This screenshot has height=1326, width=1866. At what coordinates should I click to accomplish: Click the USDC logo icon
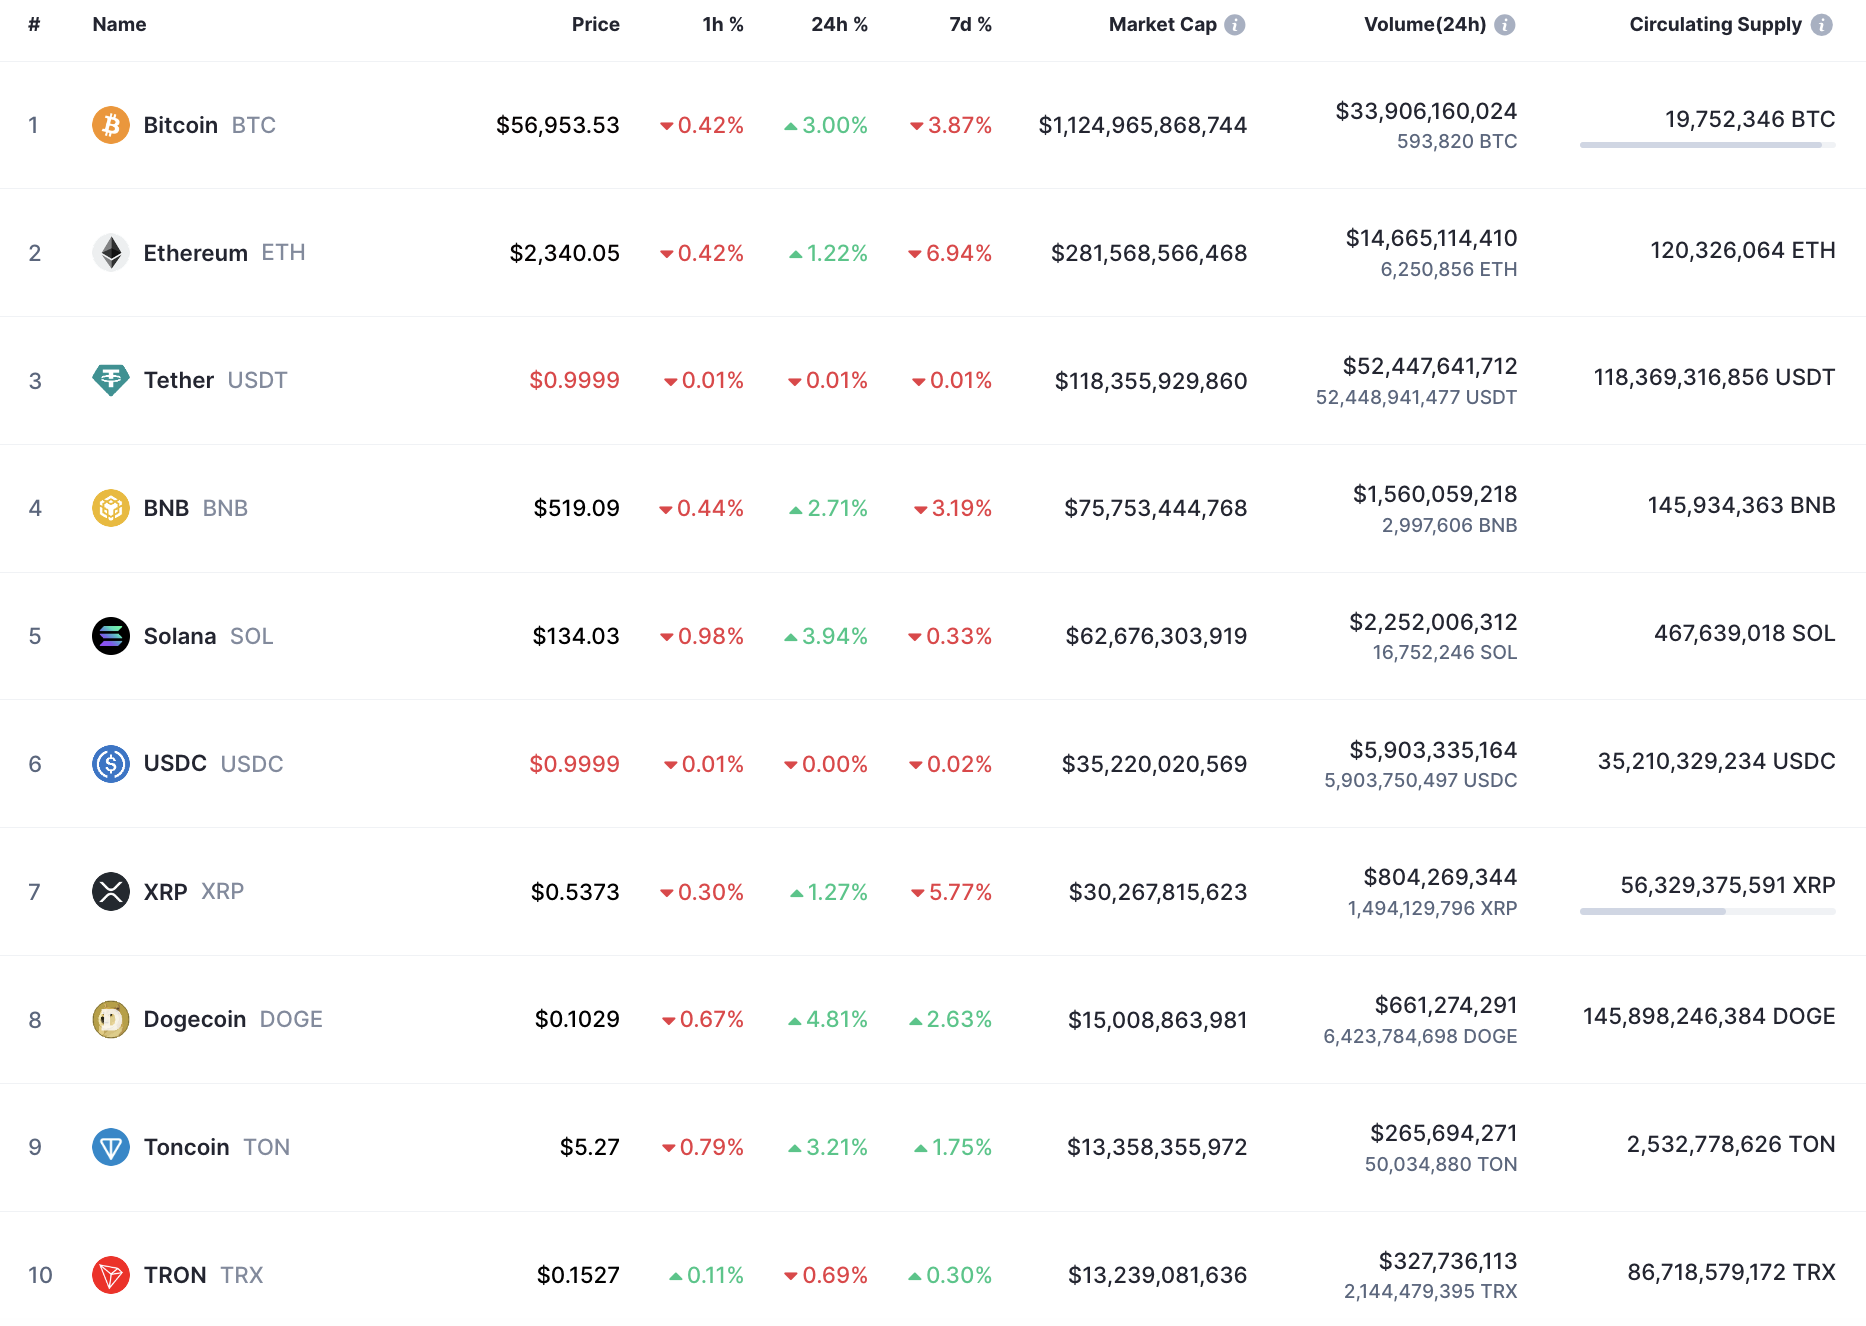click(x=111, y=764)
